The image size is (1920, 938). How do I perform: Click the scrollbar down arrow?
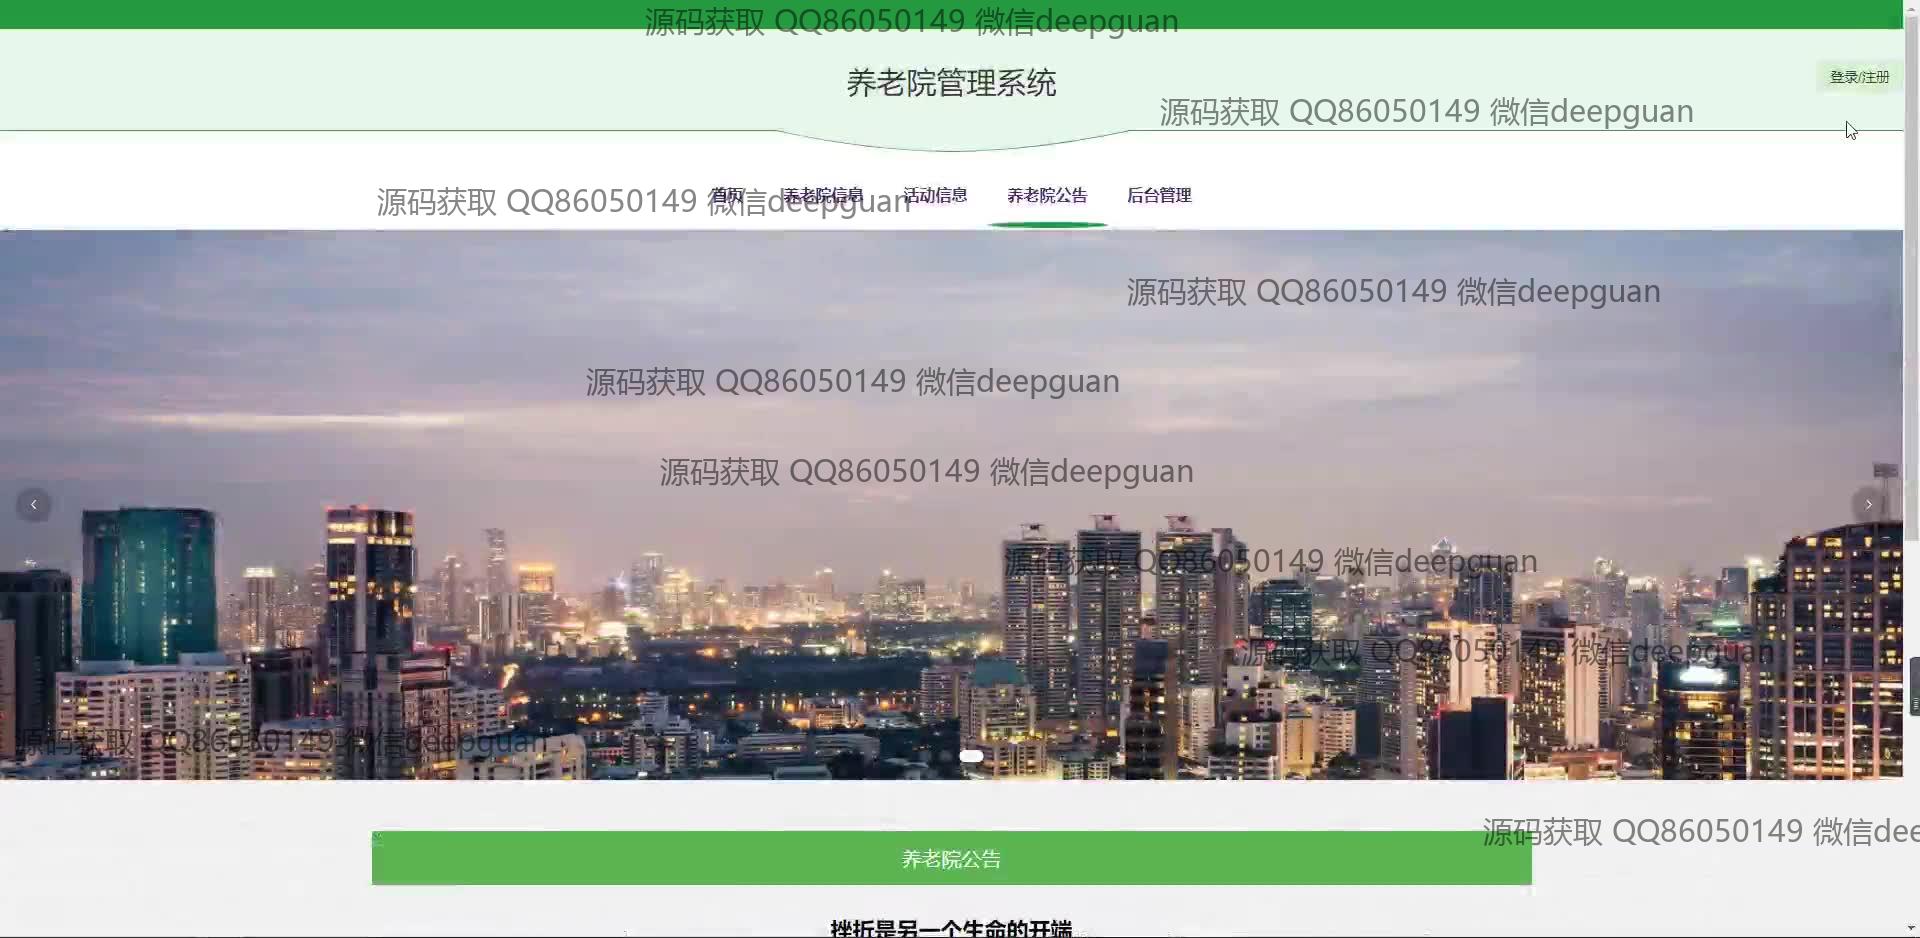[x=1911, y=929]
